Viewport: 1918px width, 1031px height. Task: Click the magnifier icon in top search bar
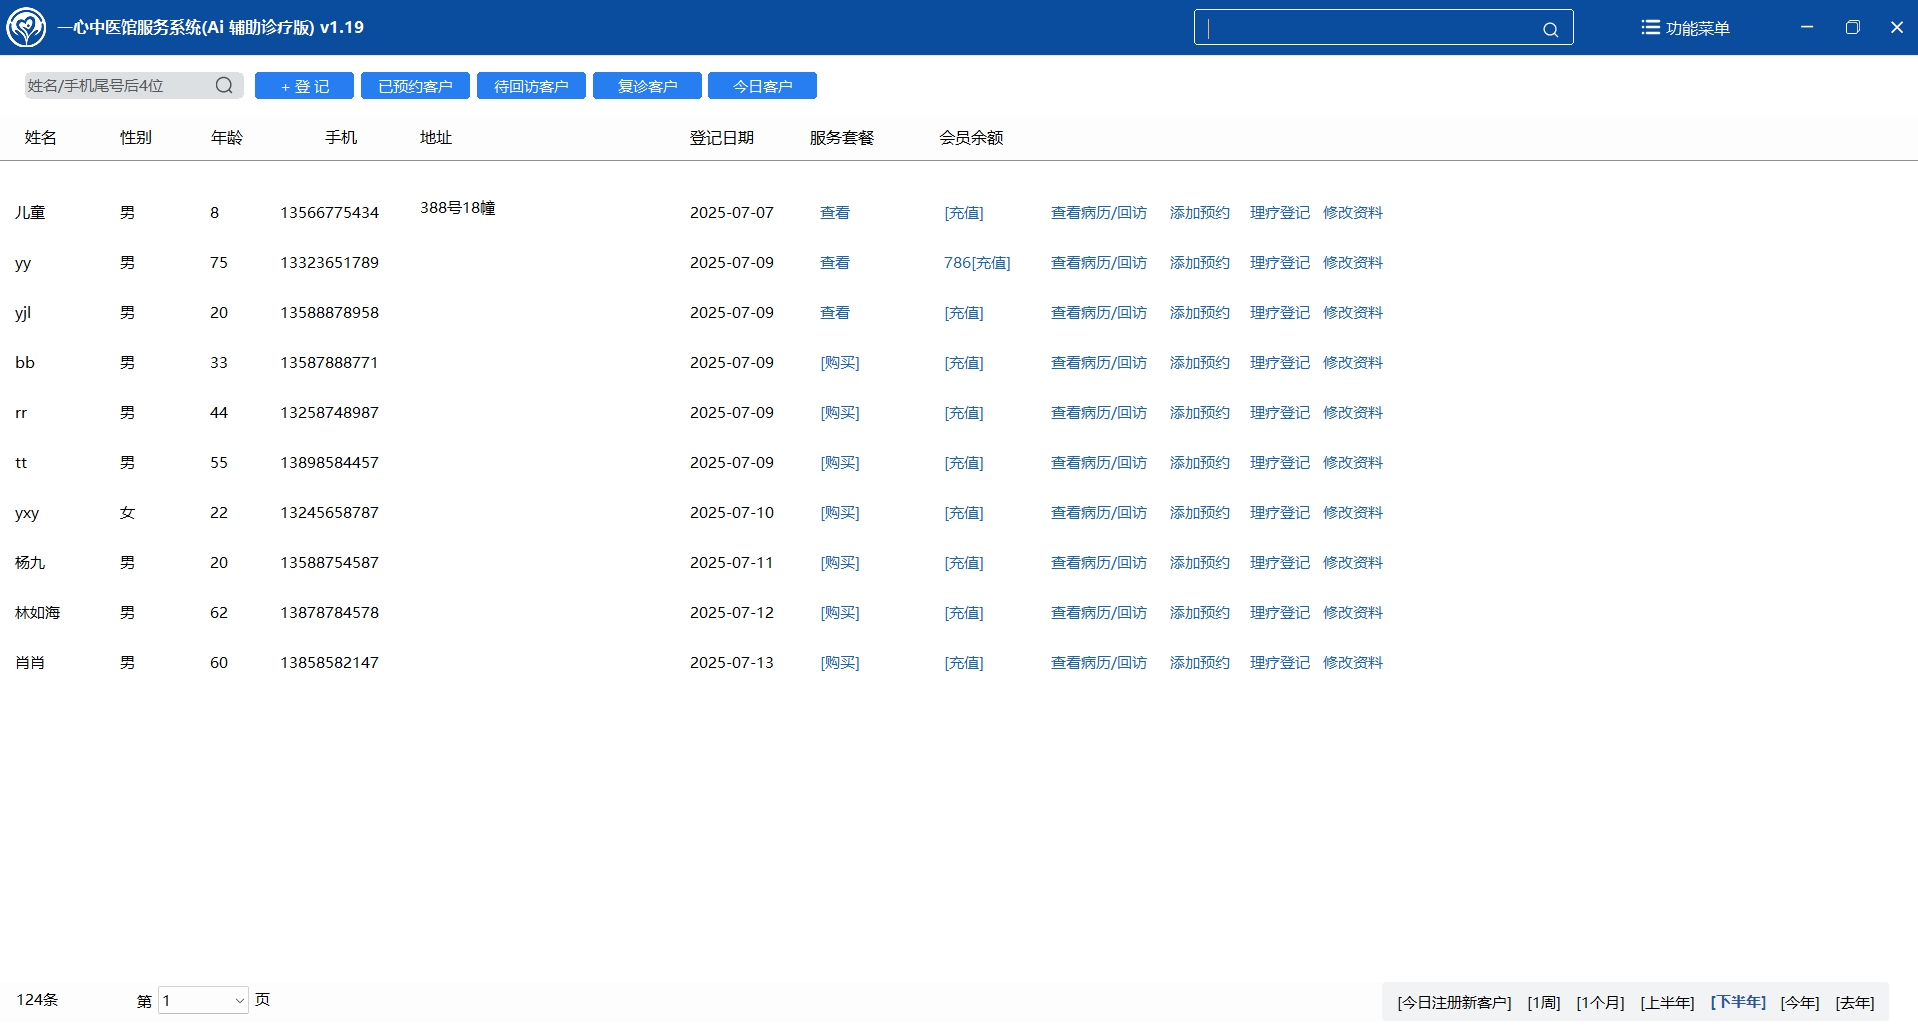click(1550, 29)
